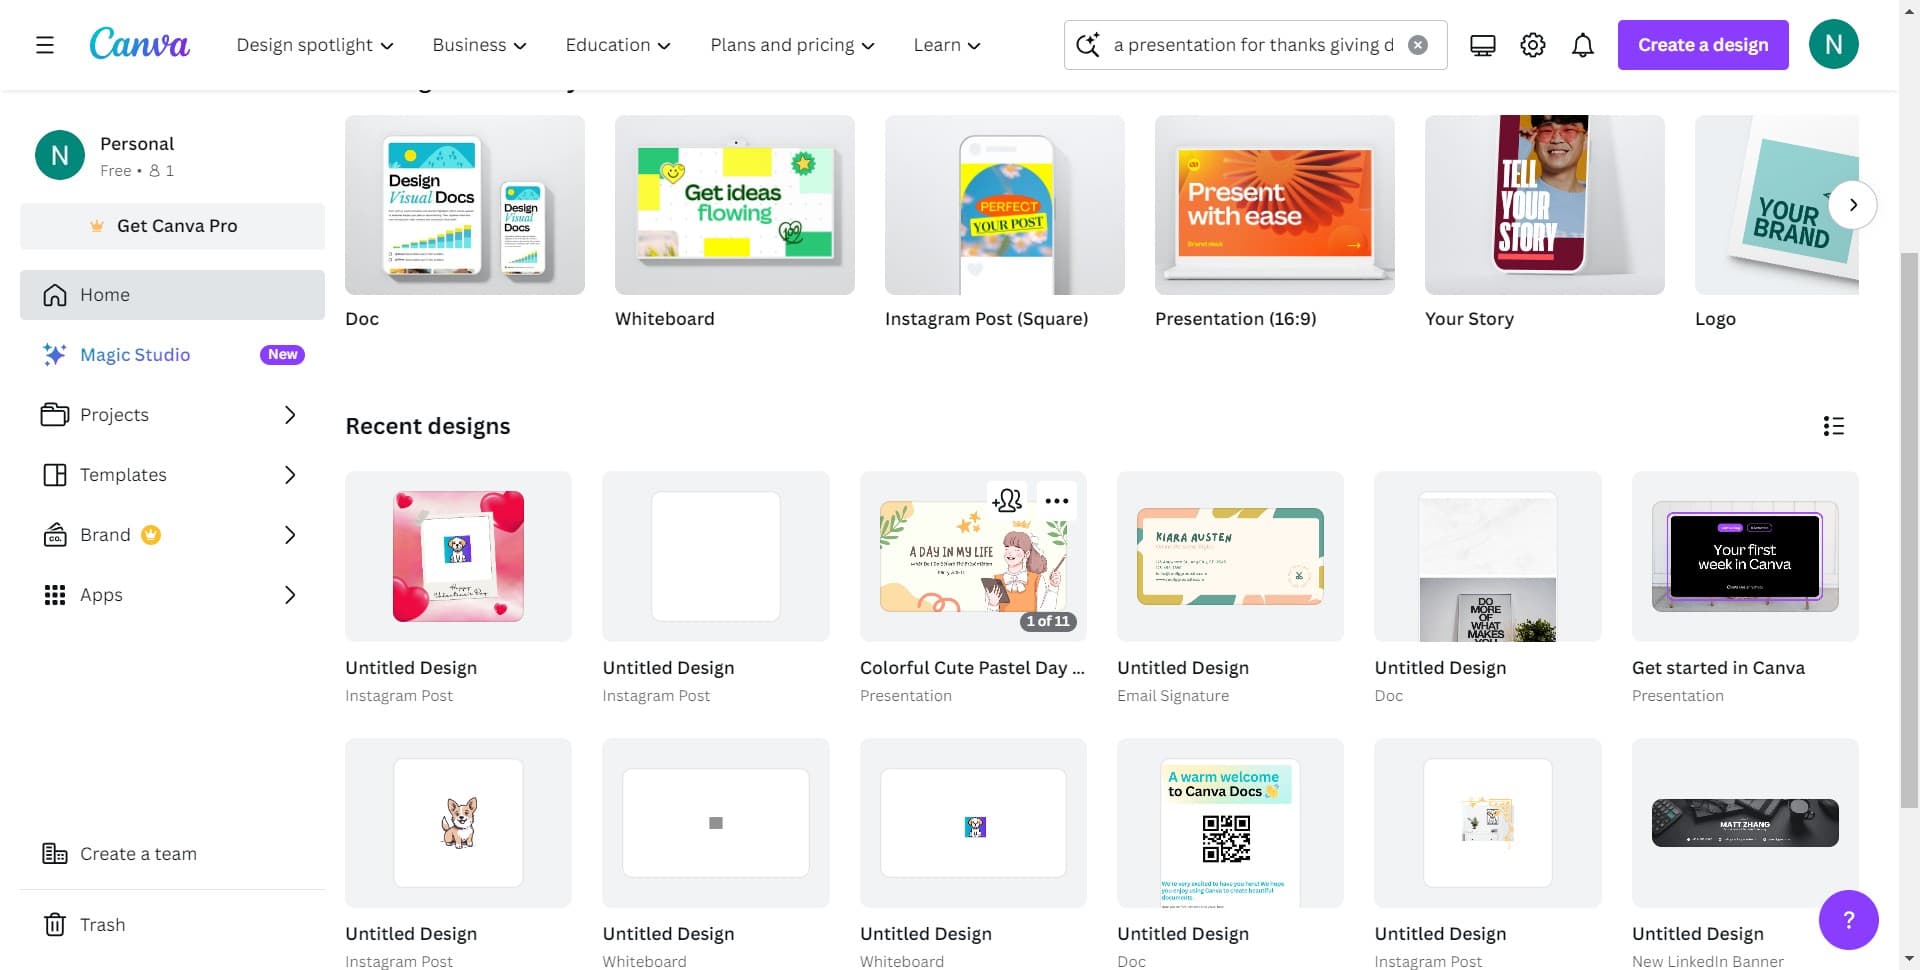Viewport: 1920px width, 970px height.
Task: Click the notifications bell icon
Action: point(1582,45)
